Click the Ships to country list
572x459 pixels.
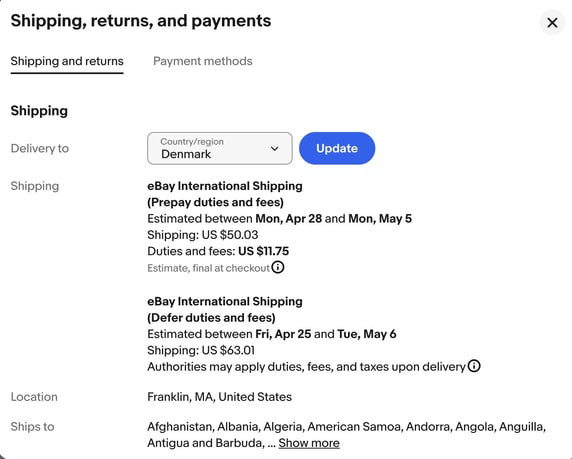(x=346, y=435)
